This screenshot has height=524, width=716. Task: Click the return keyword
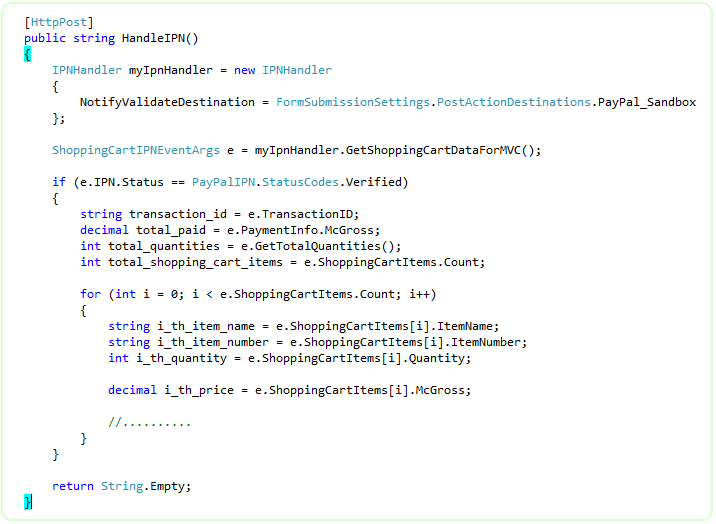(73, 486)
